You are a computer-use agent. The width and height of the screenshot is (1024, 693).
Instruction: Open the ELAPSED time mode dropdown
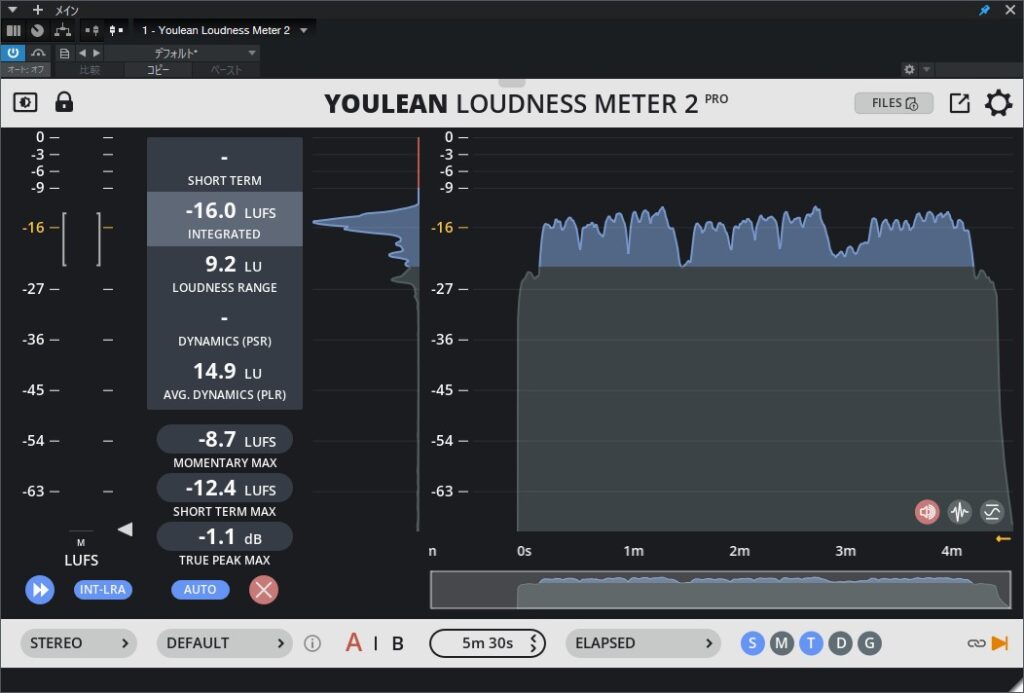pos(643,643)
